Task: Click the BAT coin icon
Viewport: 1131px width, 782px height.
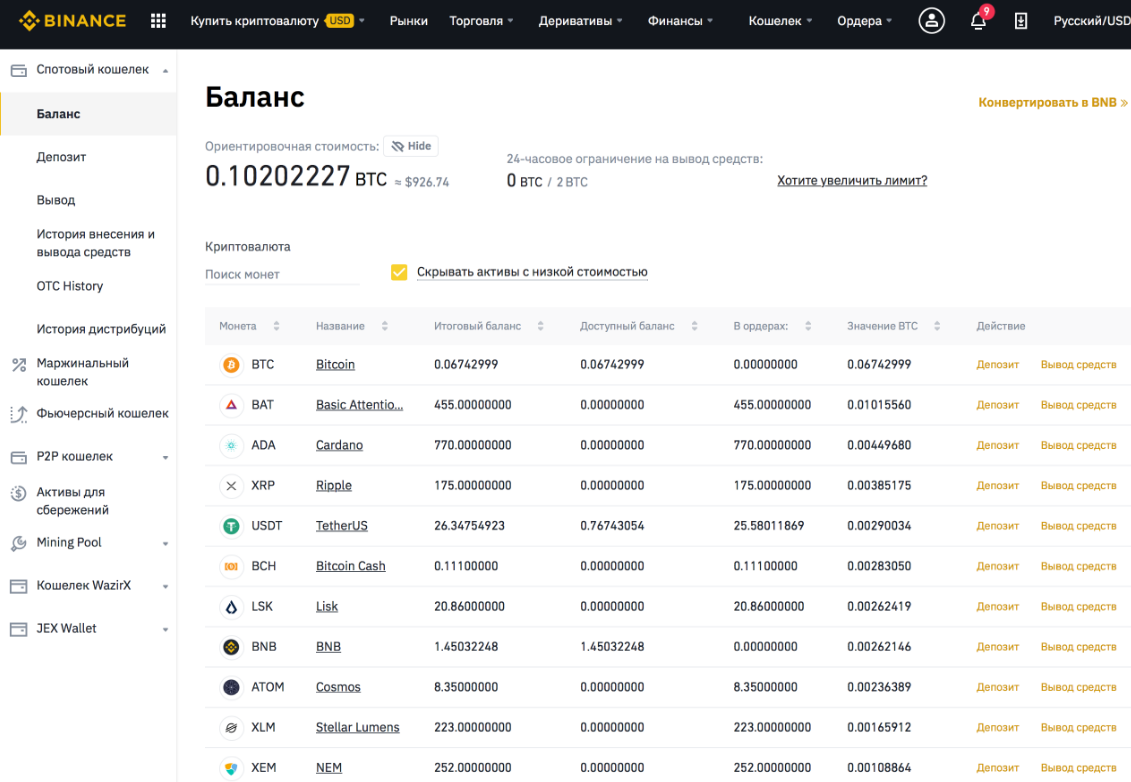Action: pyautogui.click(x=231, y=405)
